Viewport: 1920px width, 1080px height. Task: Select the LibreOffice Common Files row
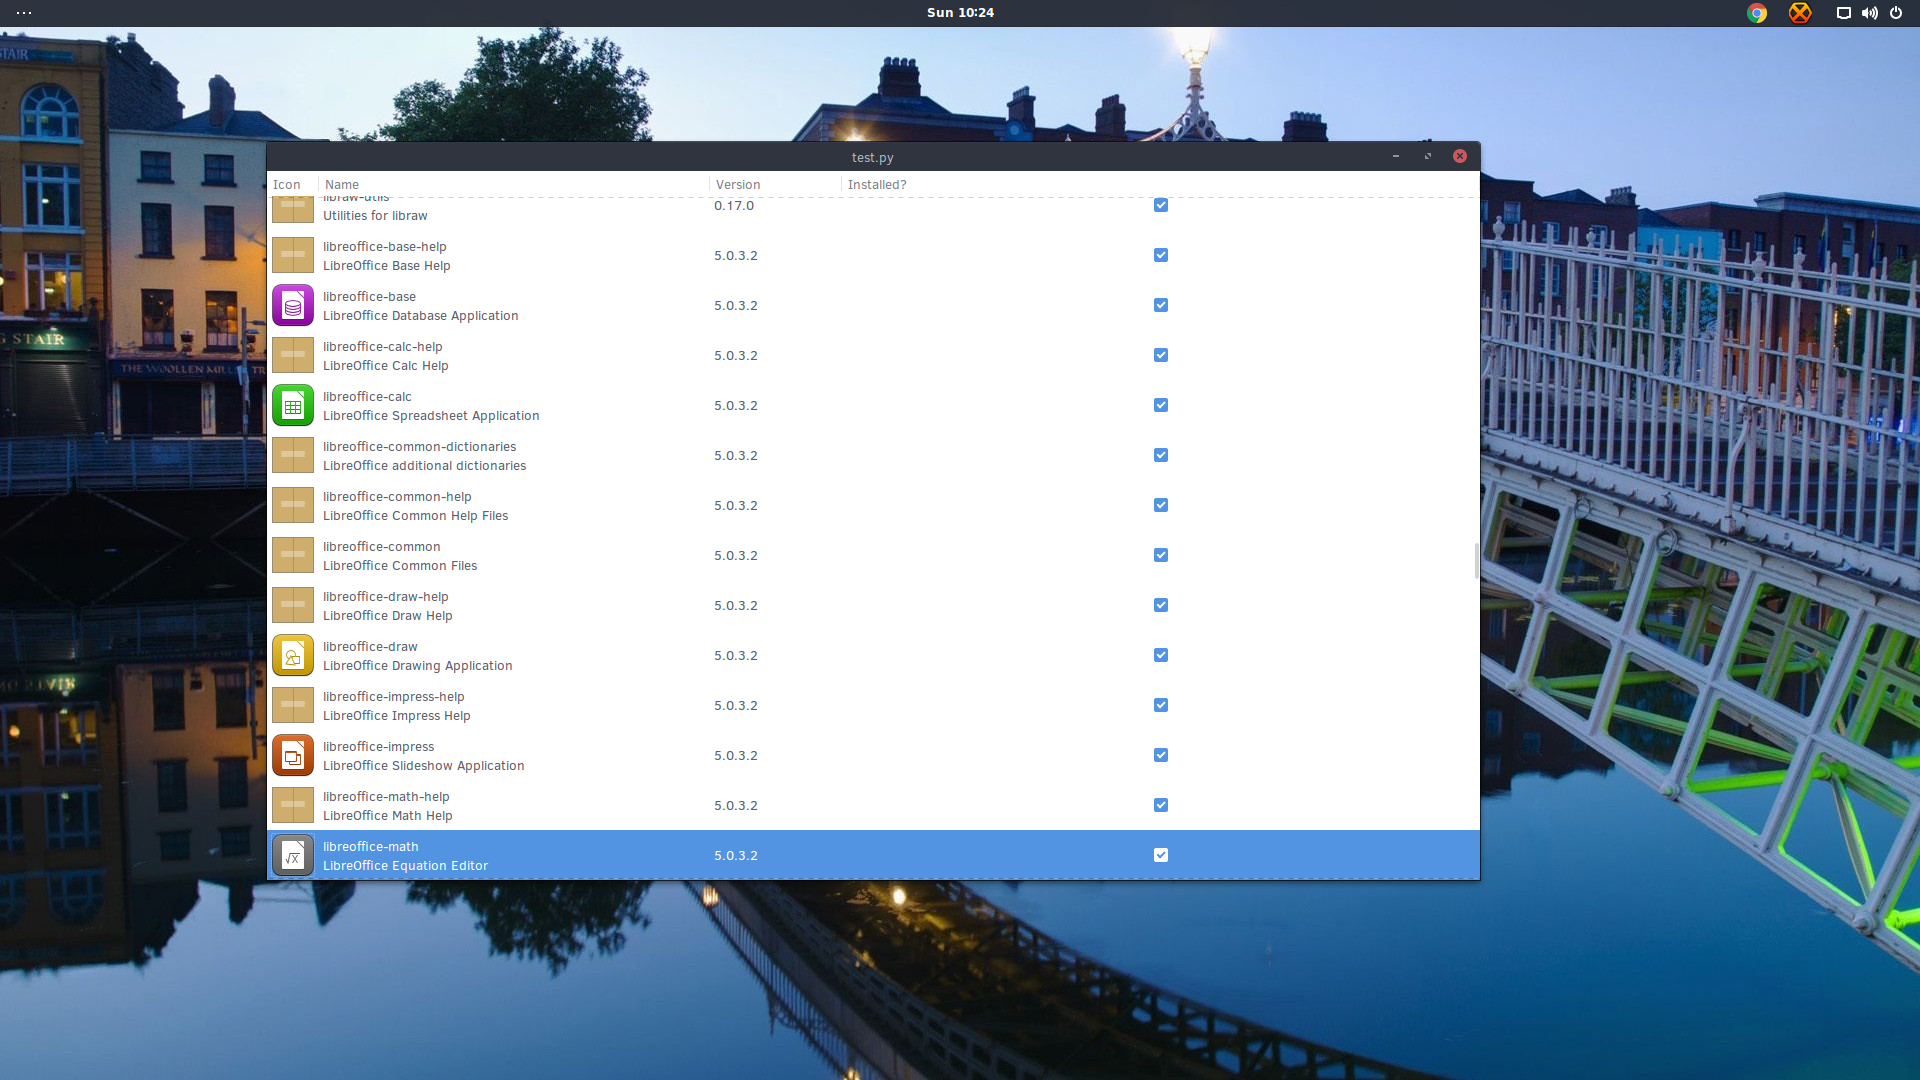click(873, 555)
